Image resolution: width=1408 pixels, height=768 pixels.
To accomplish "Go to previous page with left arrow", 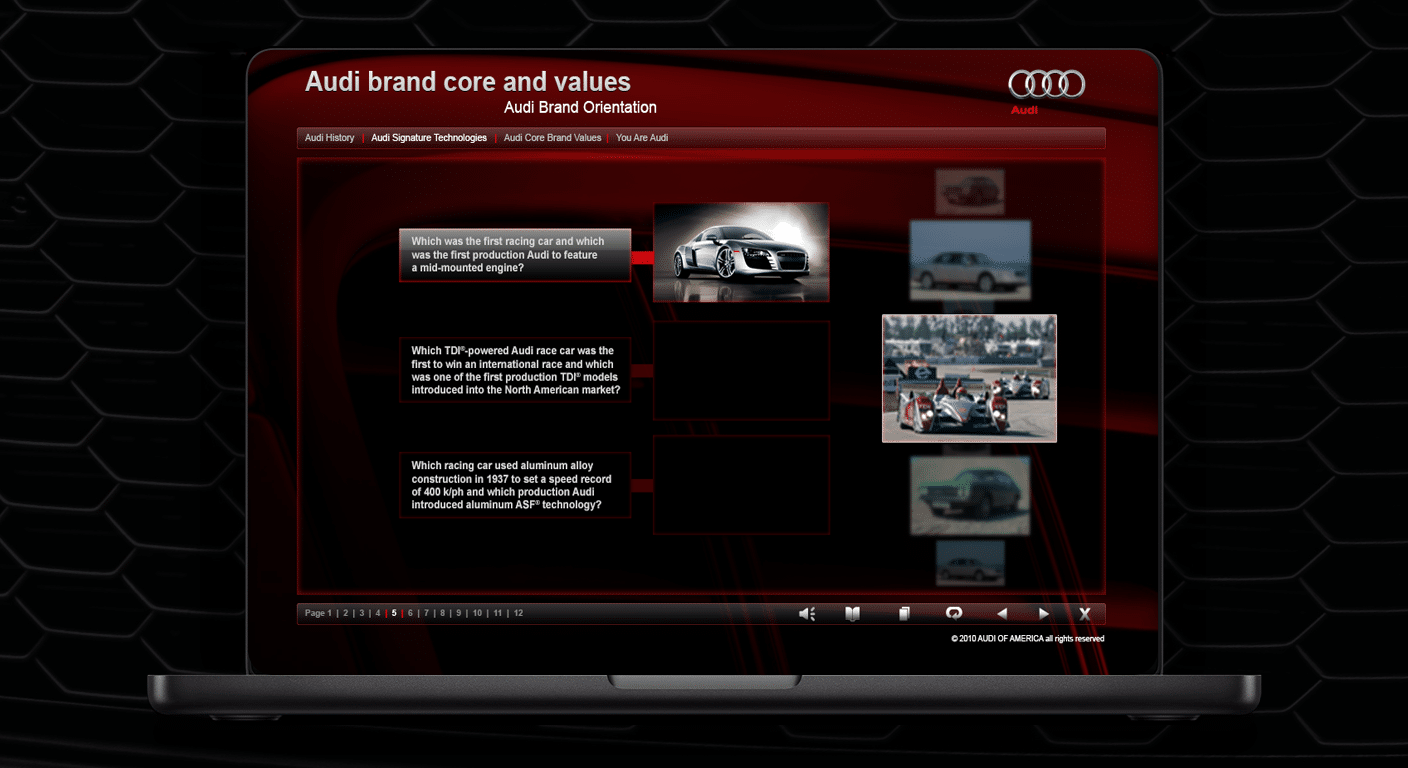I will 1002,614.
